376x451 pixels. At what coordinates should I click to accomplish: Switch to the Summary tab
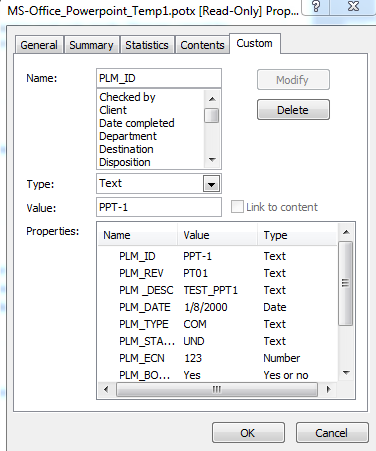91,45
